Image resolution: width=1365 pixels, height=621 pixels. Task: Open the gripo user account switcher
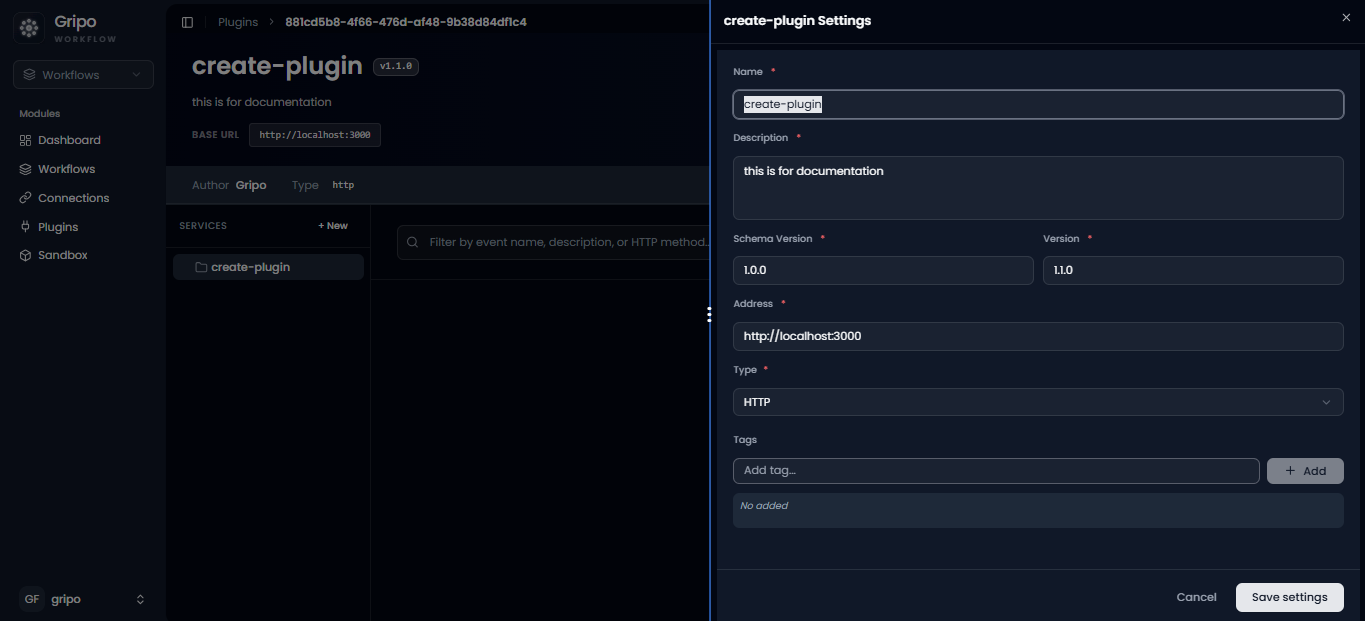(83, 599)
